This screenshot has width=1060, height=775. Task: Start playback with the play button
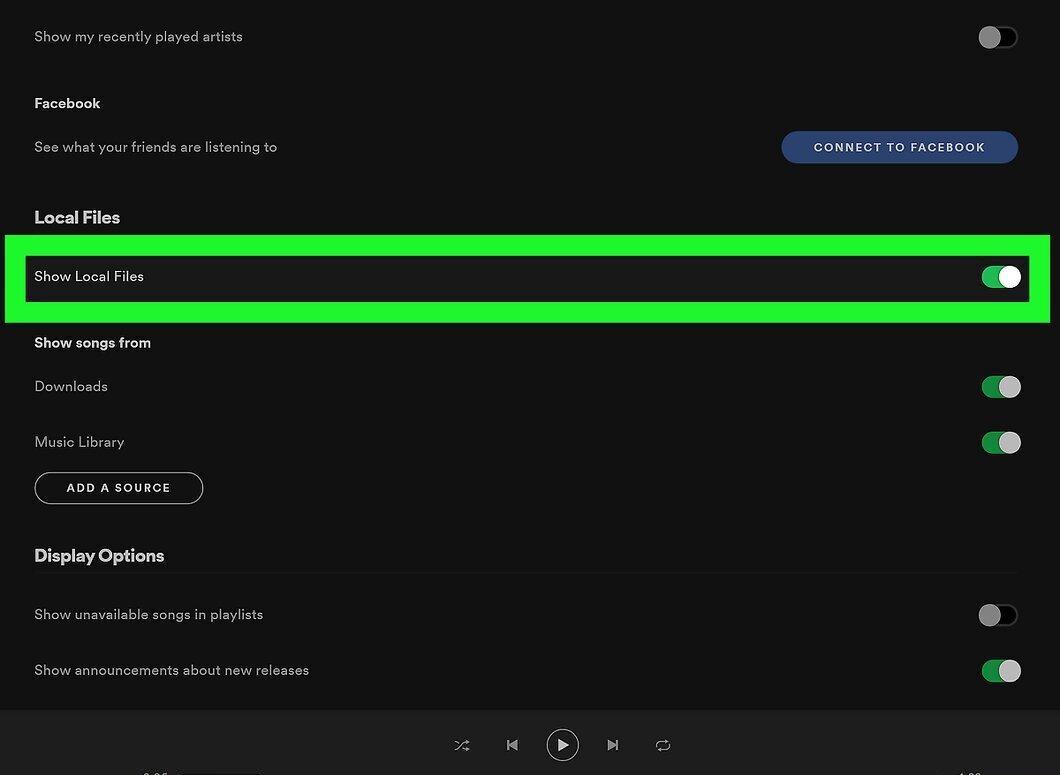click(x=562, y=745)
